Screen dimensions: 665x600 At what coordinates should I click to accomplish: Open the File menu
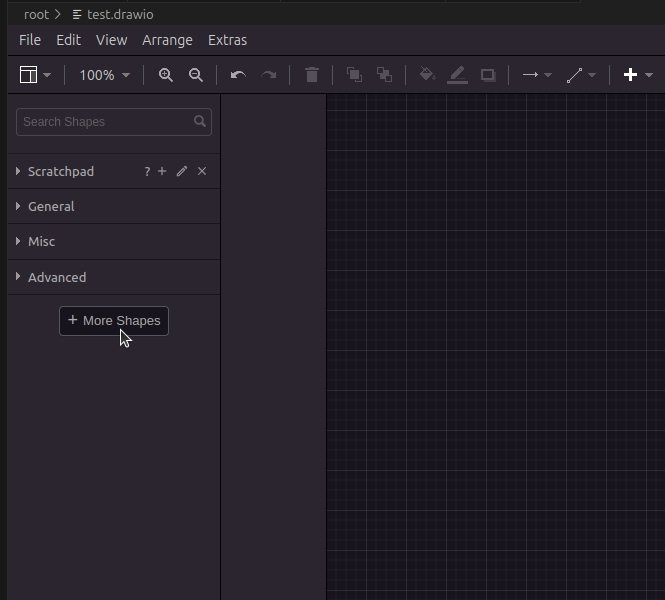(x=30, y=40)
